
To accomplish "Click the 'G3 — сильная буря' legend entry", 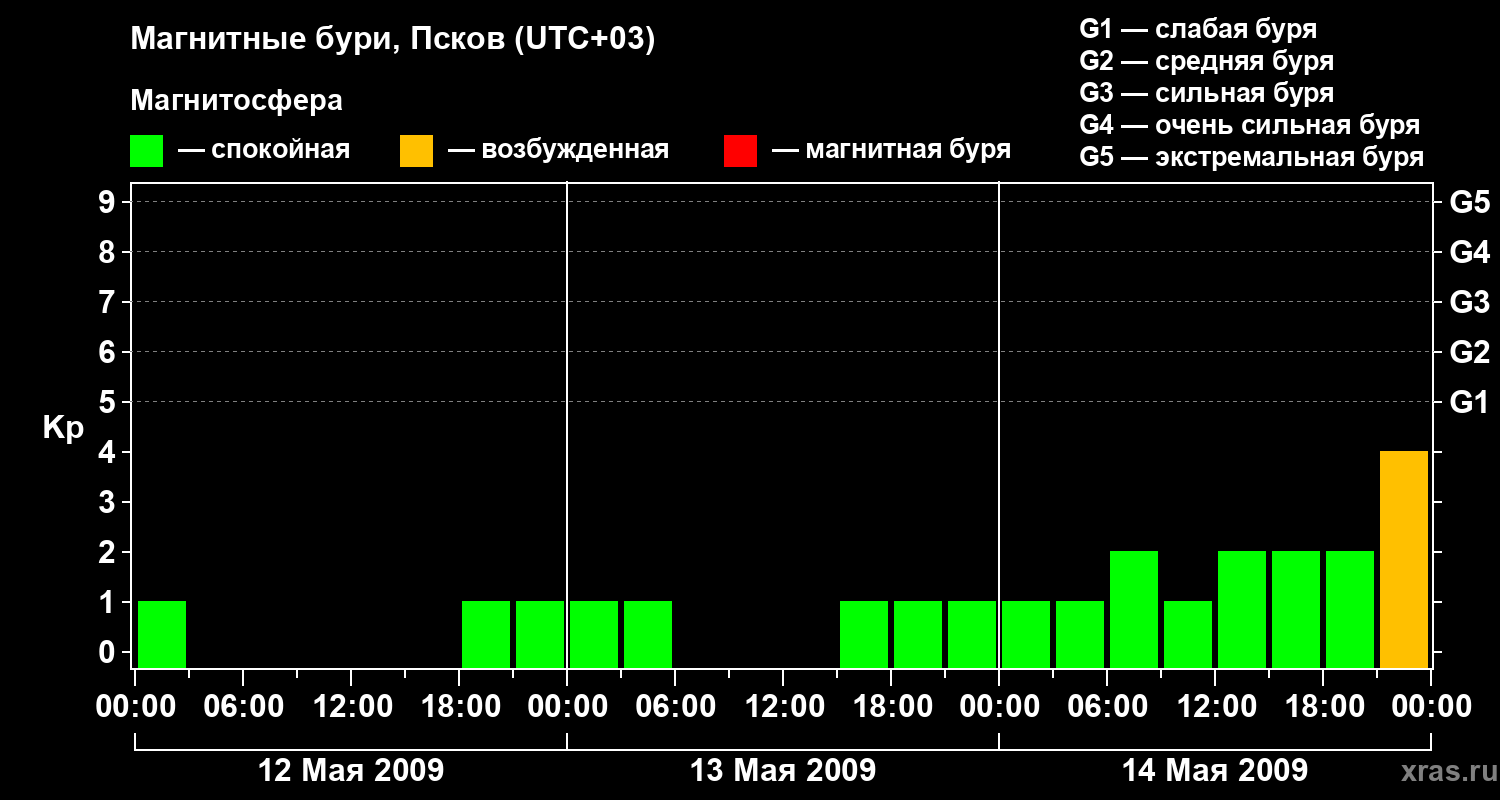I will click(x=1206, y=94).
